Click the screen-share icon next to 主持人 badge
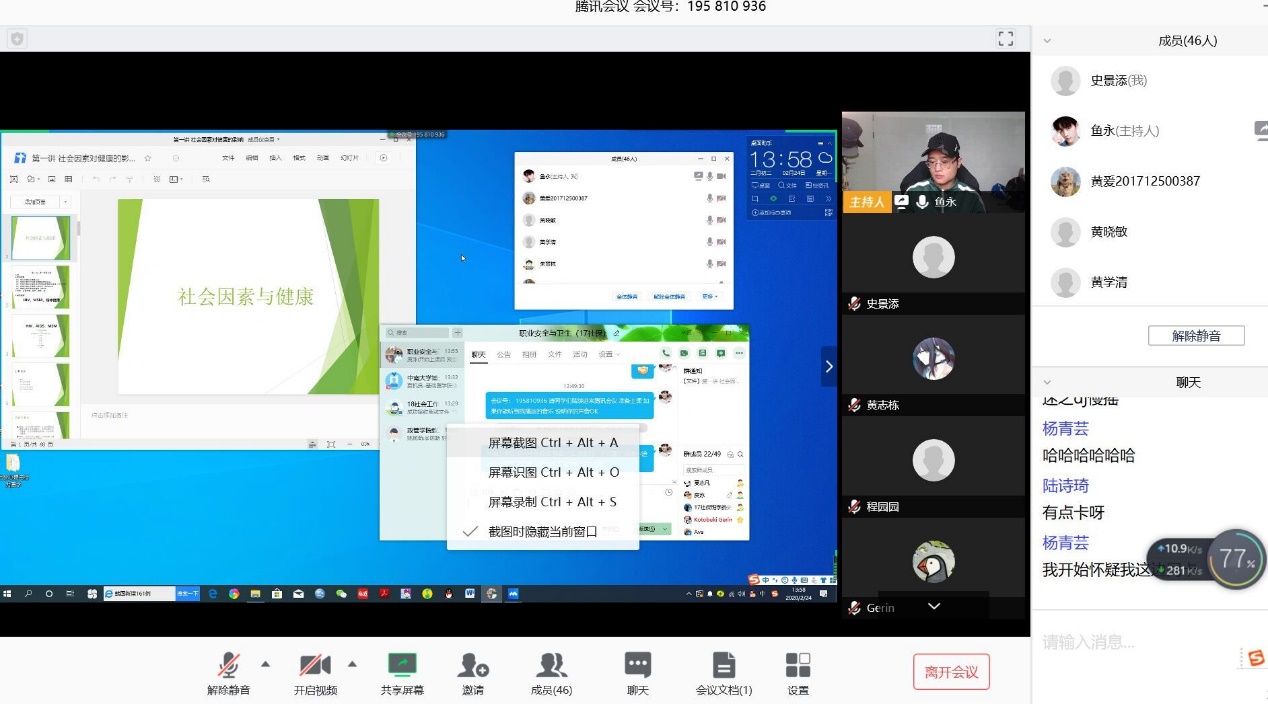1268x704 pixels. point(901,202)
